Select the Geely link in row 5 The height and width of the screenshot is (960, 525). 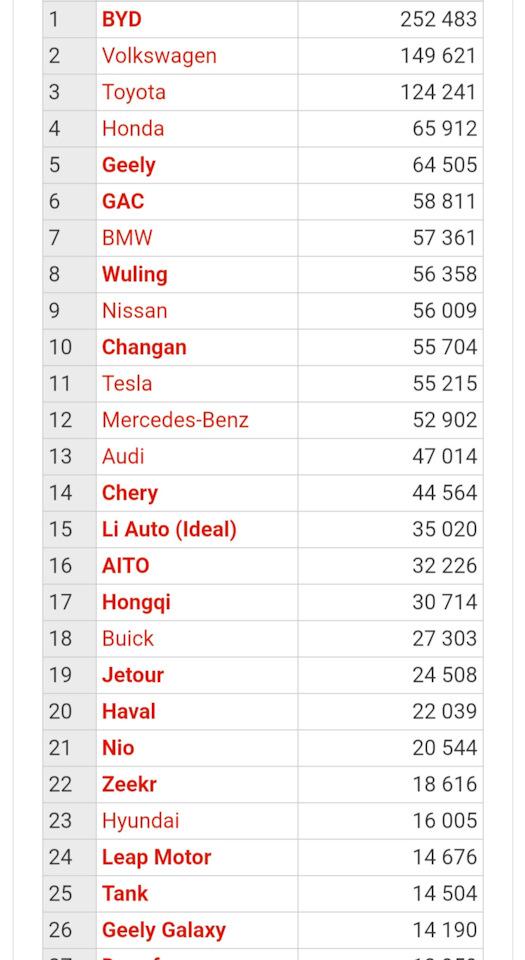point(128,165)
